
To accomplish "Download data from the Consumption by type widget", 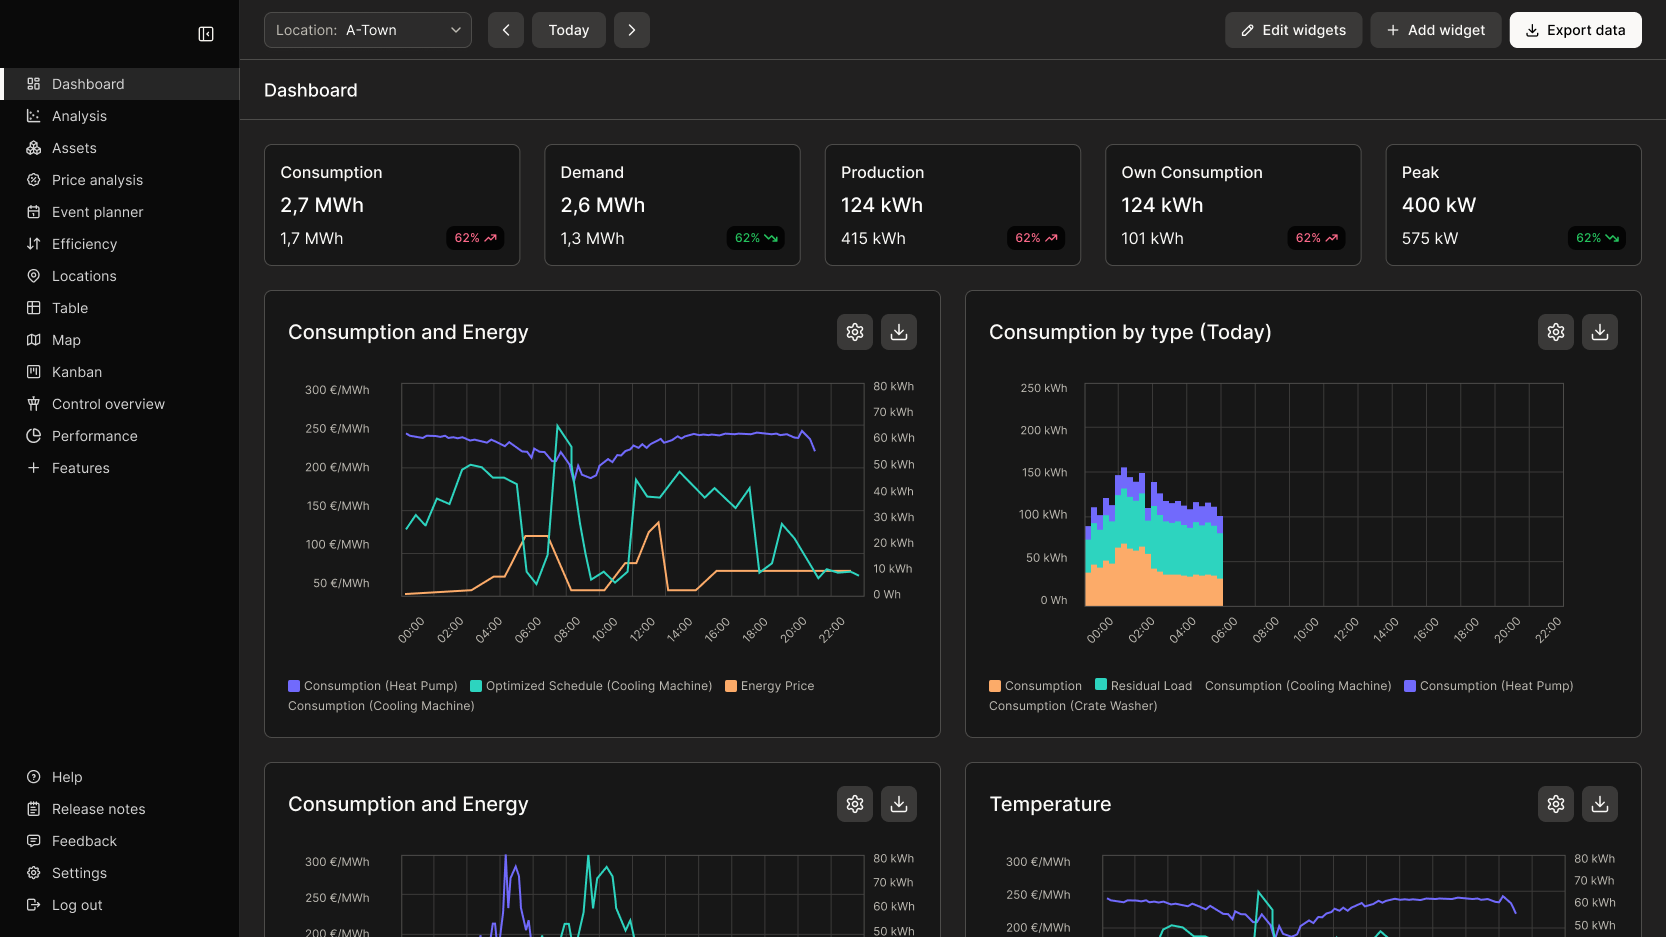I will click(x=1599, y=331).
